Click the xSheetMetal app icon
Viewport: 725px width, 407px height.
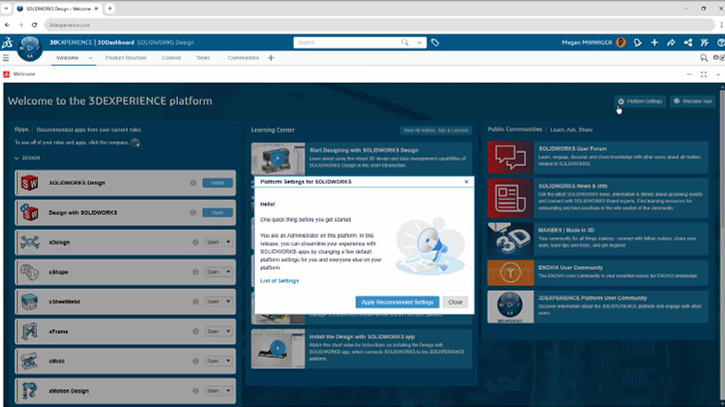click(x=30, y=302)
